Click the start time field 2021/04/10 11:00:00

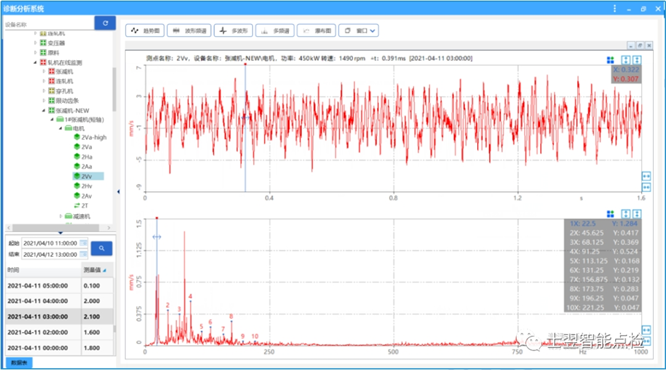coord(54,243)
